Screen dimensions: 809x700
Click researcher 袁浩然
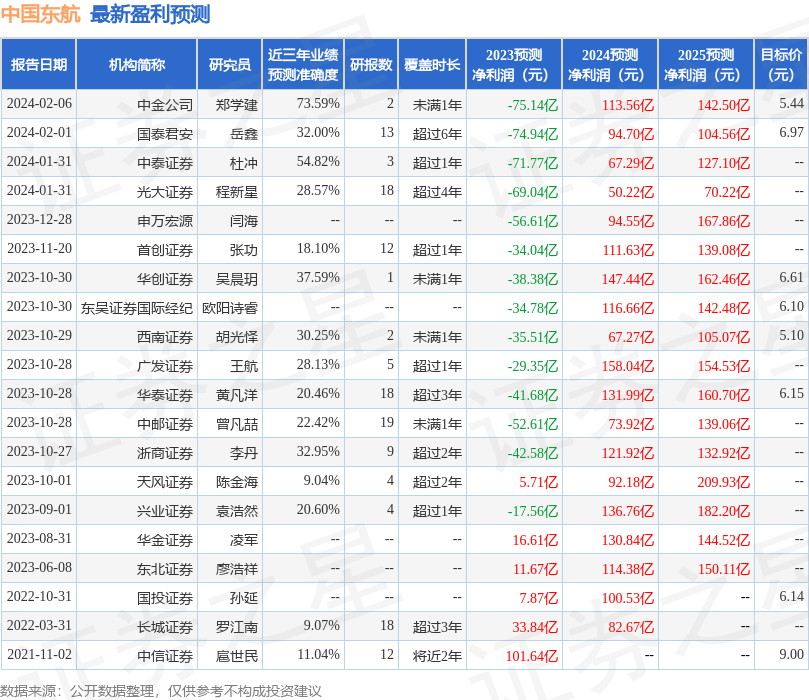(237, 511)
